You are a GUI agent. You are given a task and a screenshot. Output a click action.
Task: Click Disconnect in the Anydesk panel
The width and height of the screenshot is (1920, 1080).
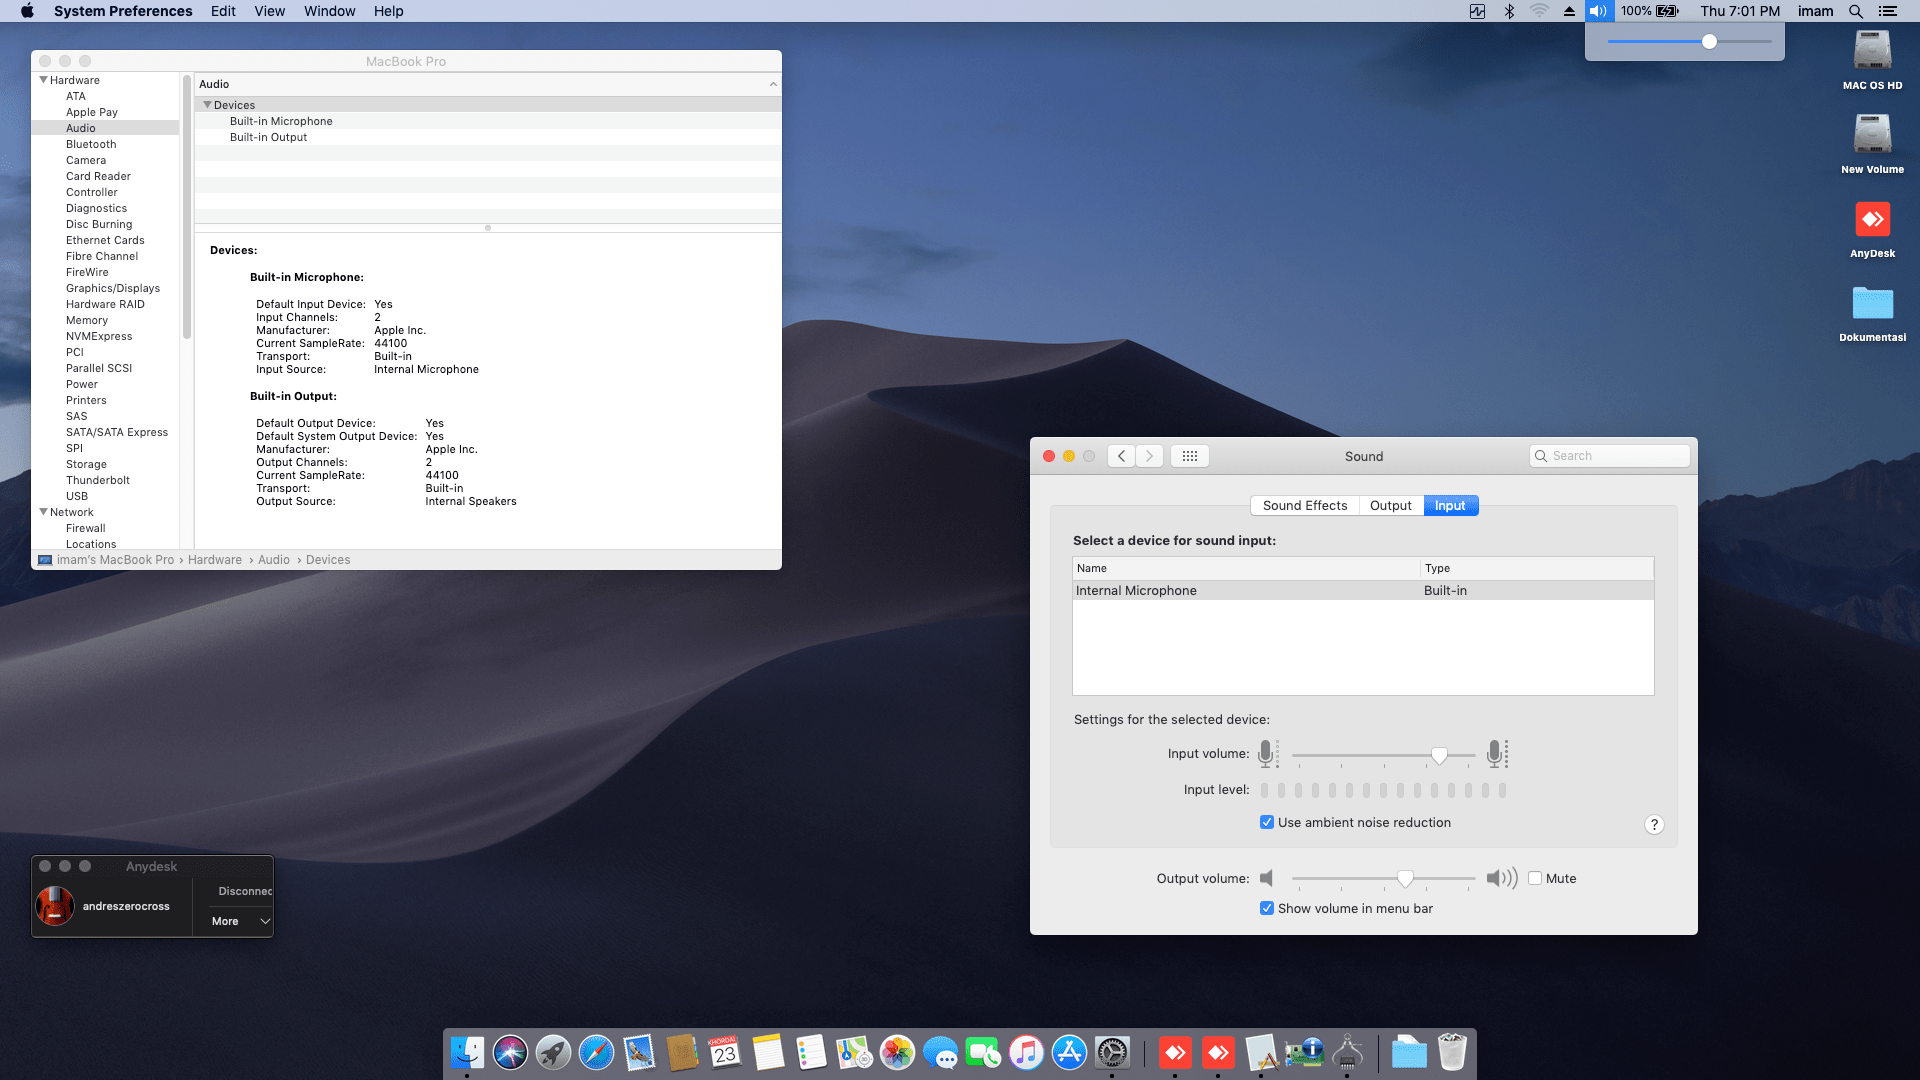coord(245,891)
